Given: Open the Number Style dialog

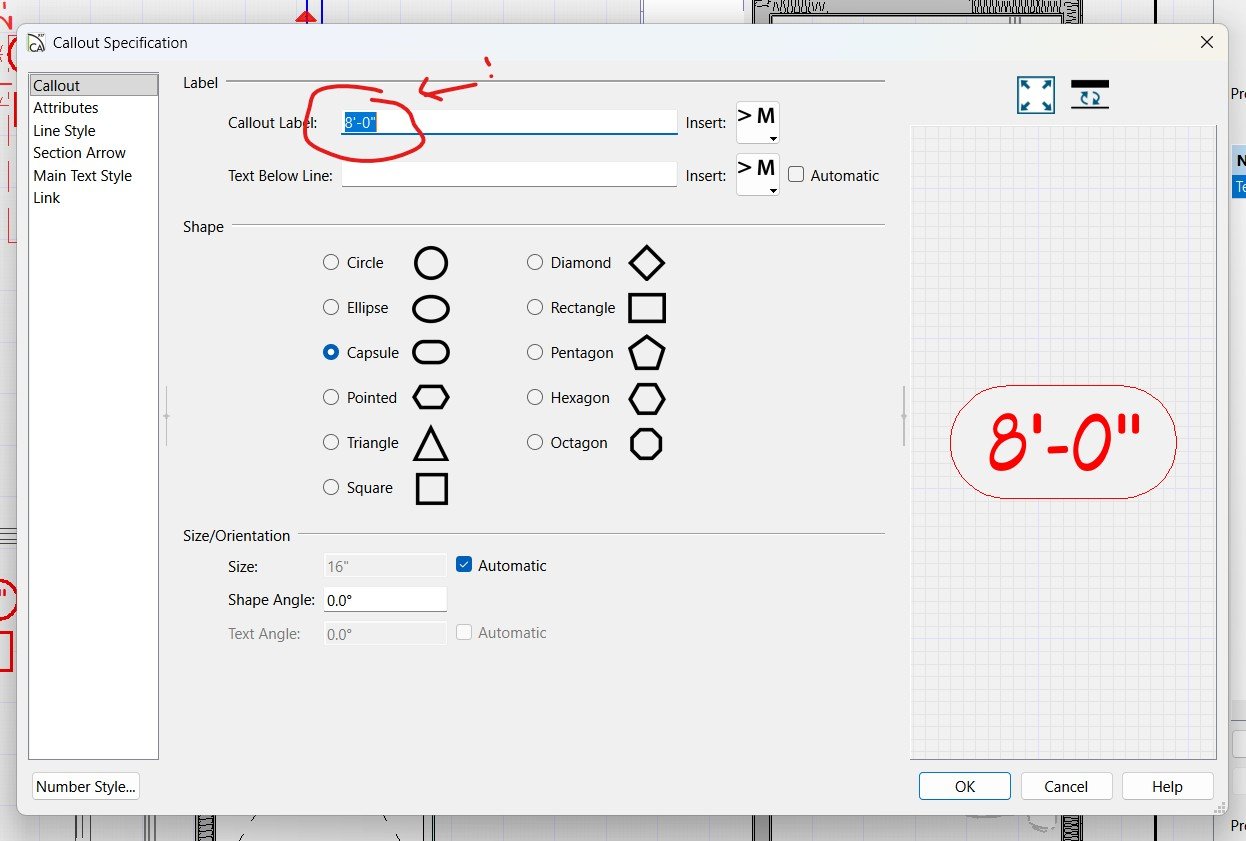Looking at the screenshot, I should click(x=85, y=787).
